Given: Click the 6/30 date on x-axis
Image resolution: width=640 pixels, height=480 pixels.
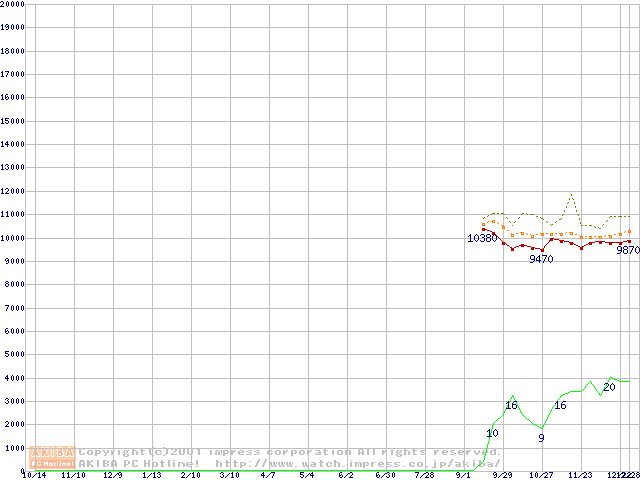Looking at the screenshot, I should pyautogui.click(x=385, y=476).
